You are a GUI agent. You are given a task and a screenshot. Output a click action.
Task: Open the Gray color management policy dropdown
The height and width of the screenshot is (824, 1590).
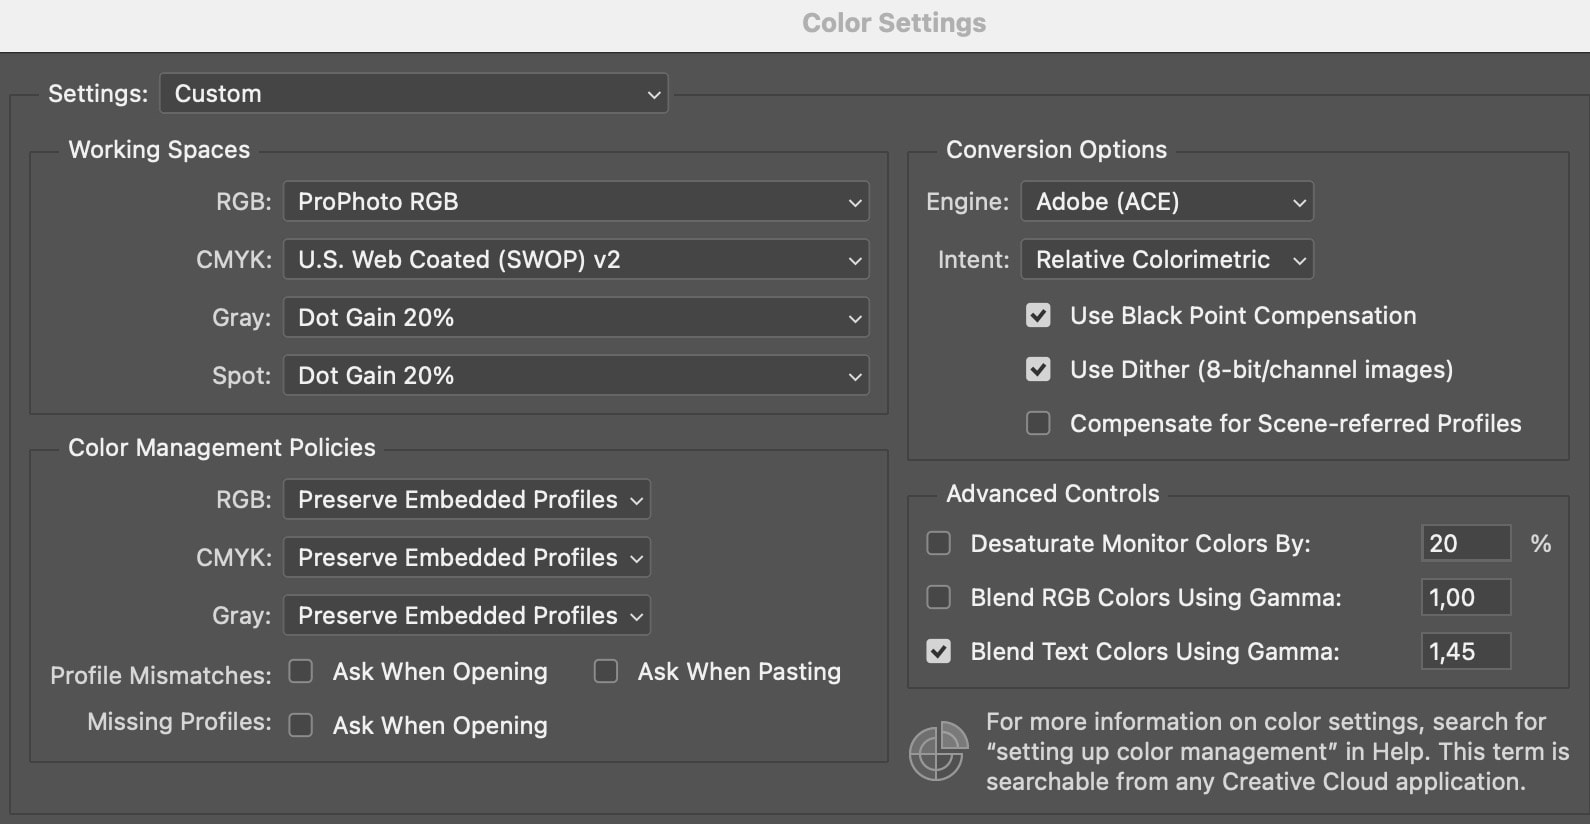click(466, 616)
